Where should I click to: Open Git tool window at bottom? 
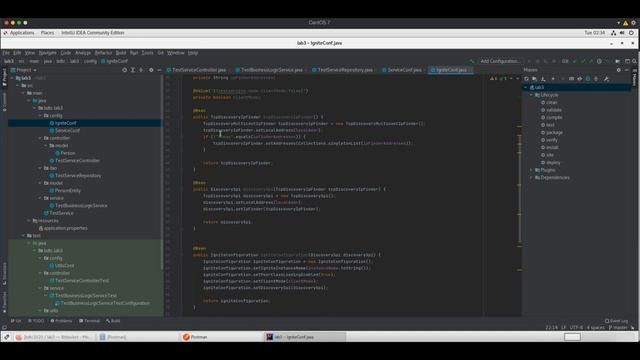[x=16, y=321]
